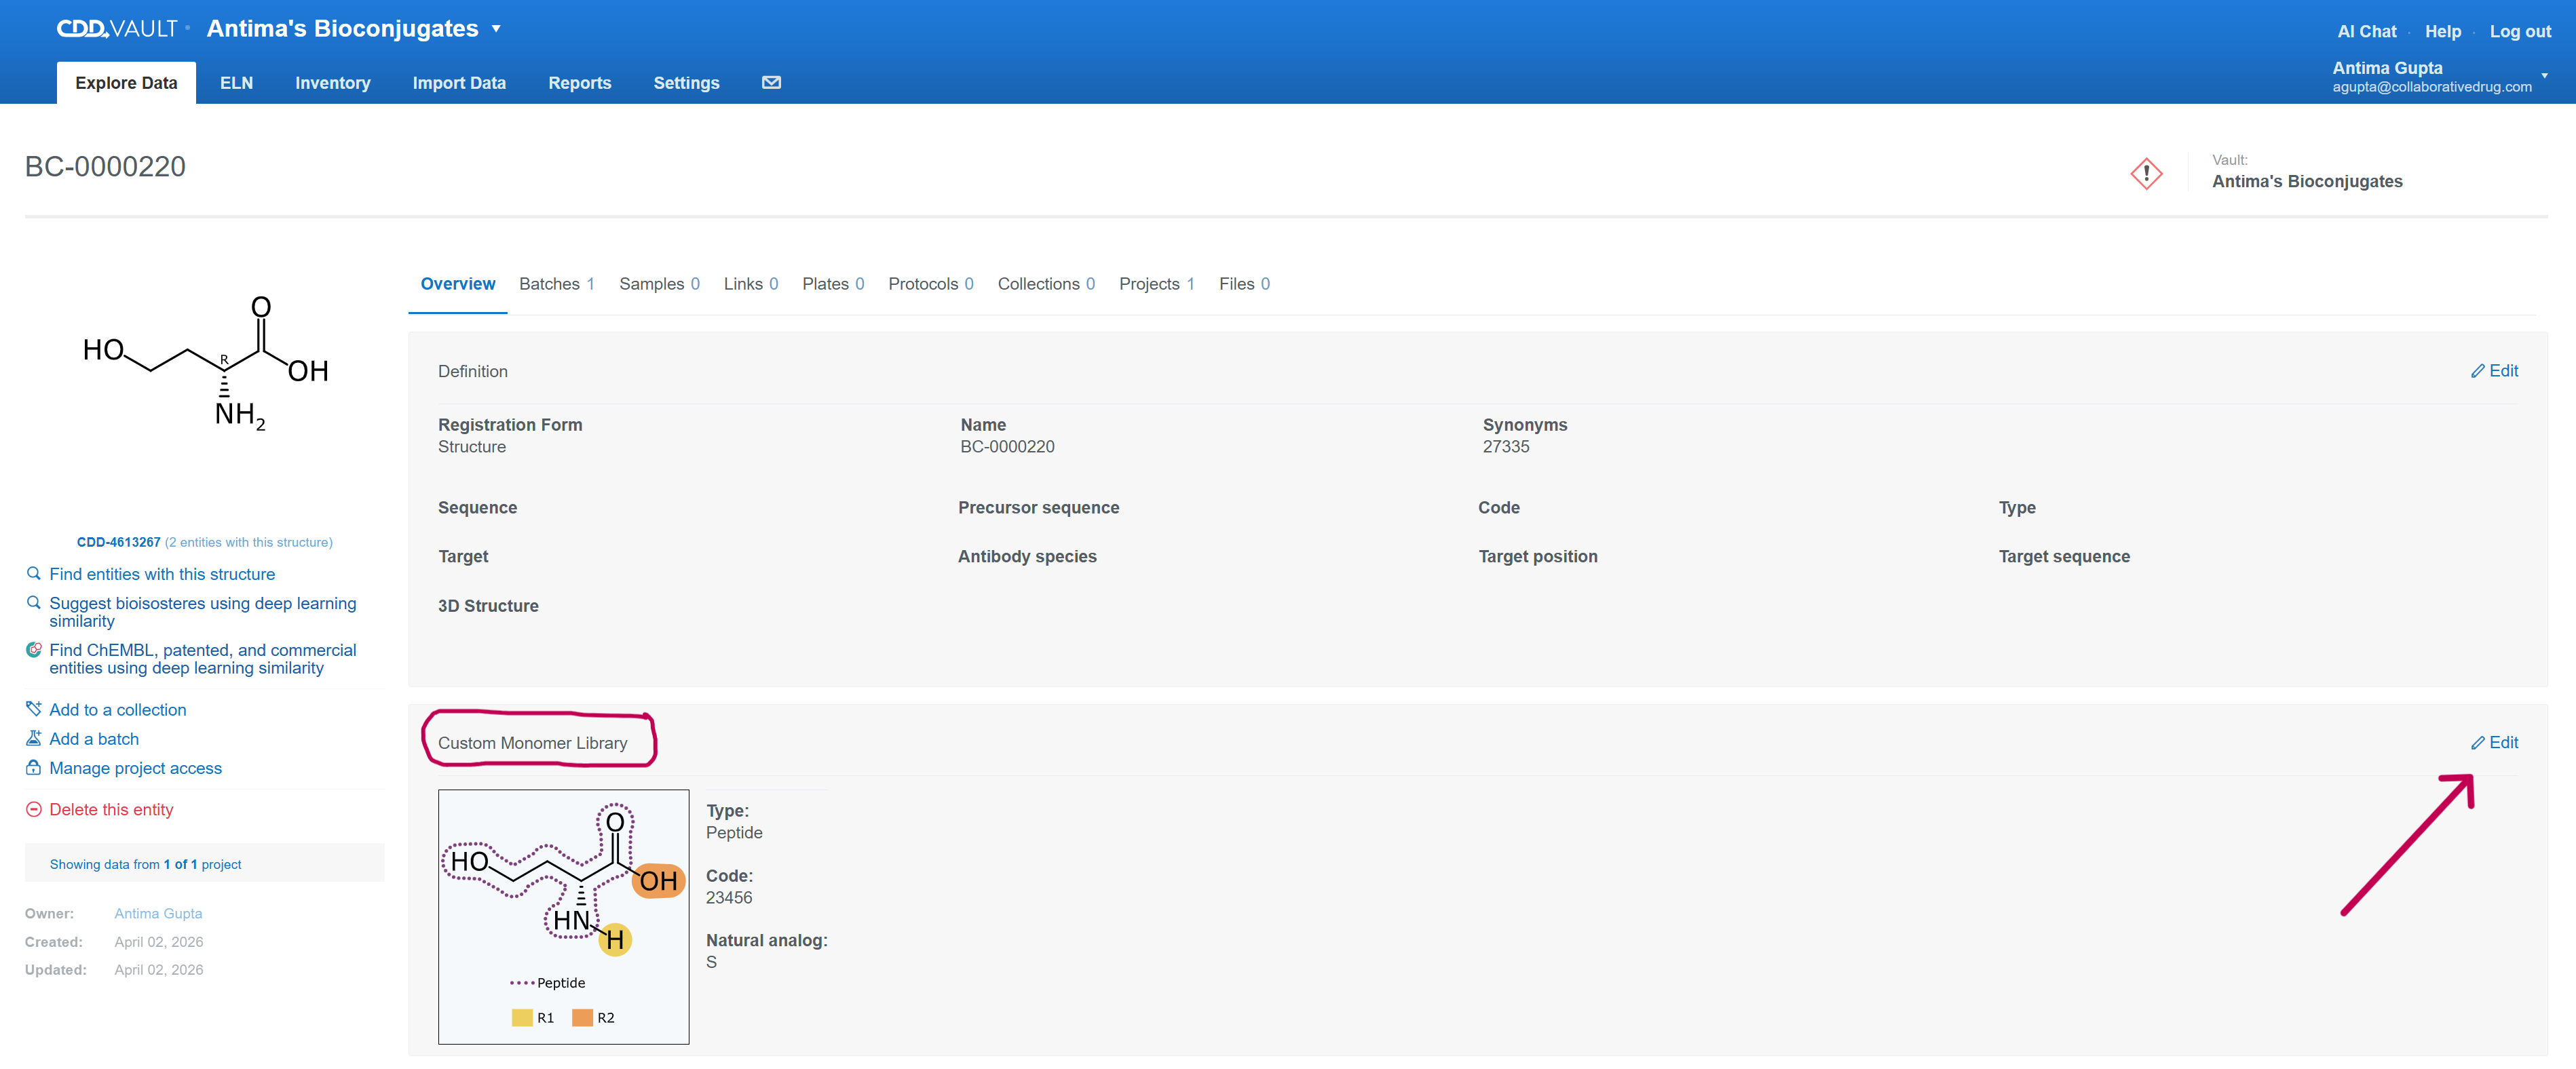2576x1069 pixels.
Task: Edit the Custom Monomer Library section
Action: 2494,743
